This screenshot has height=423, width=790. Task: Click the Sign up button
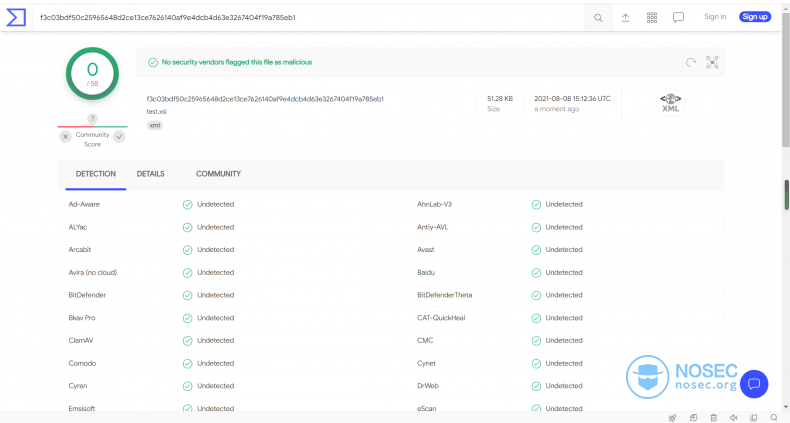[755, 17]
